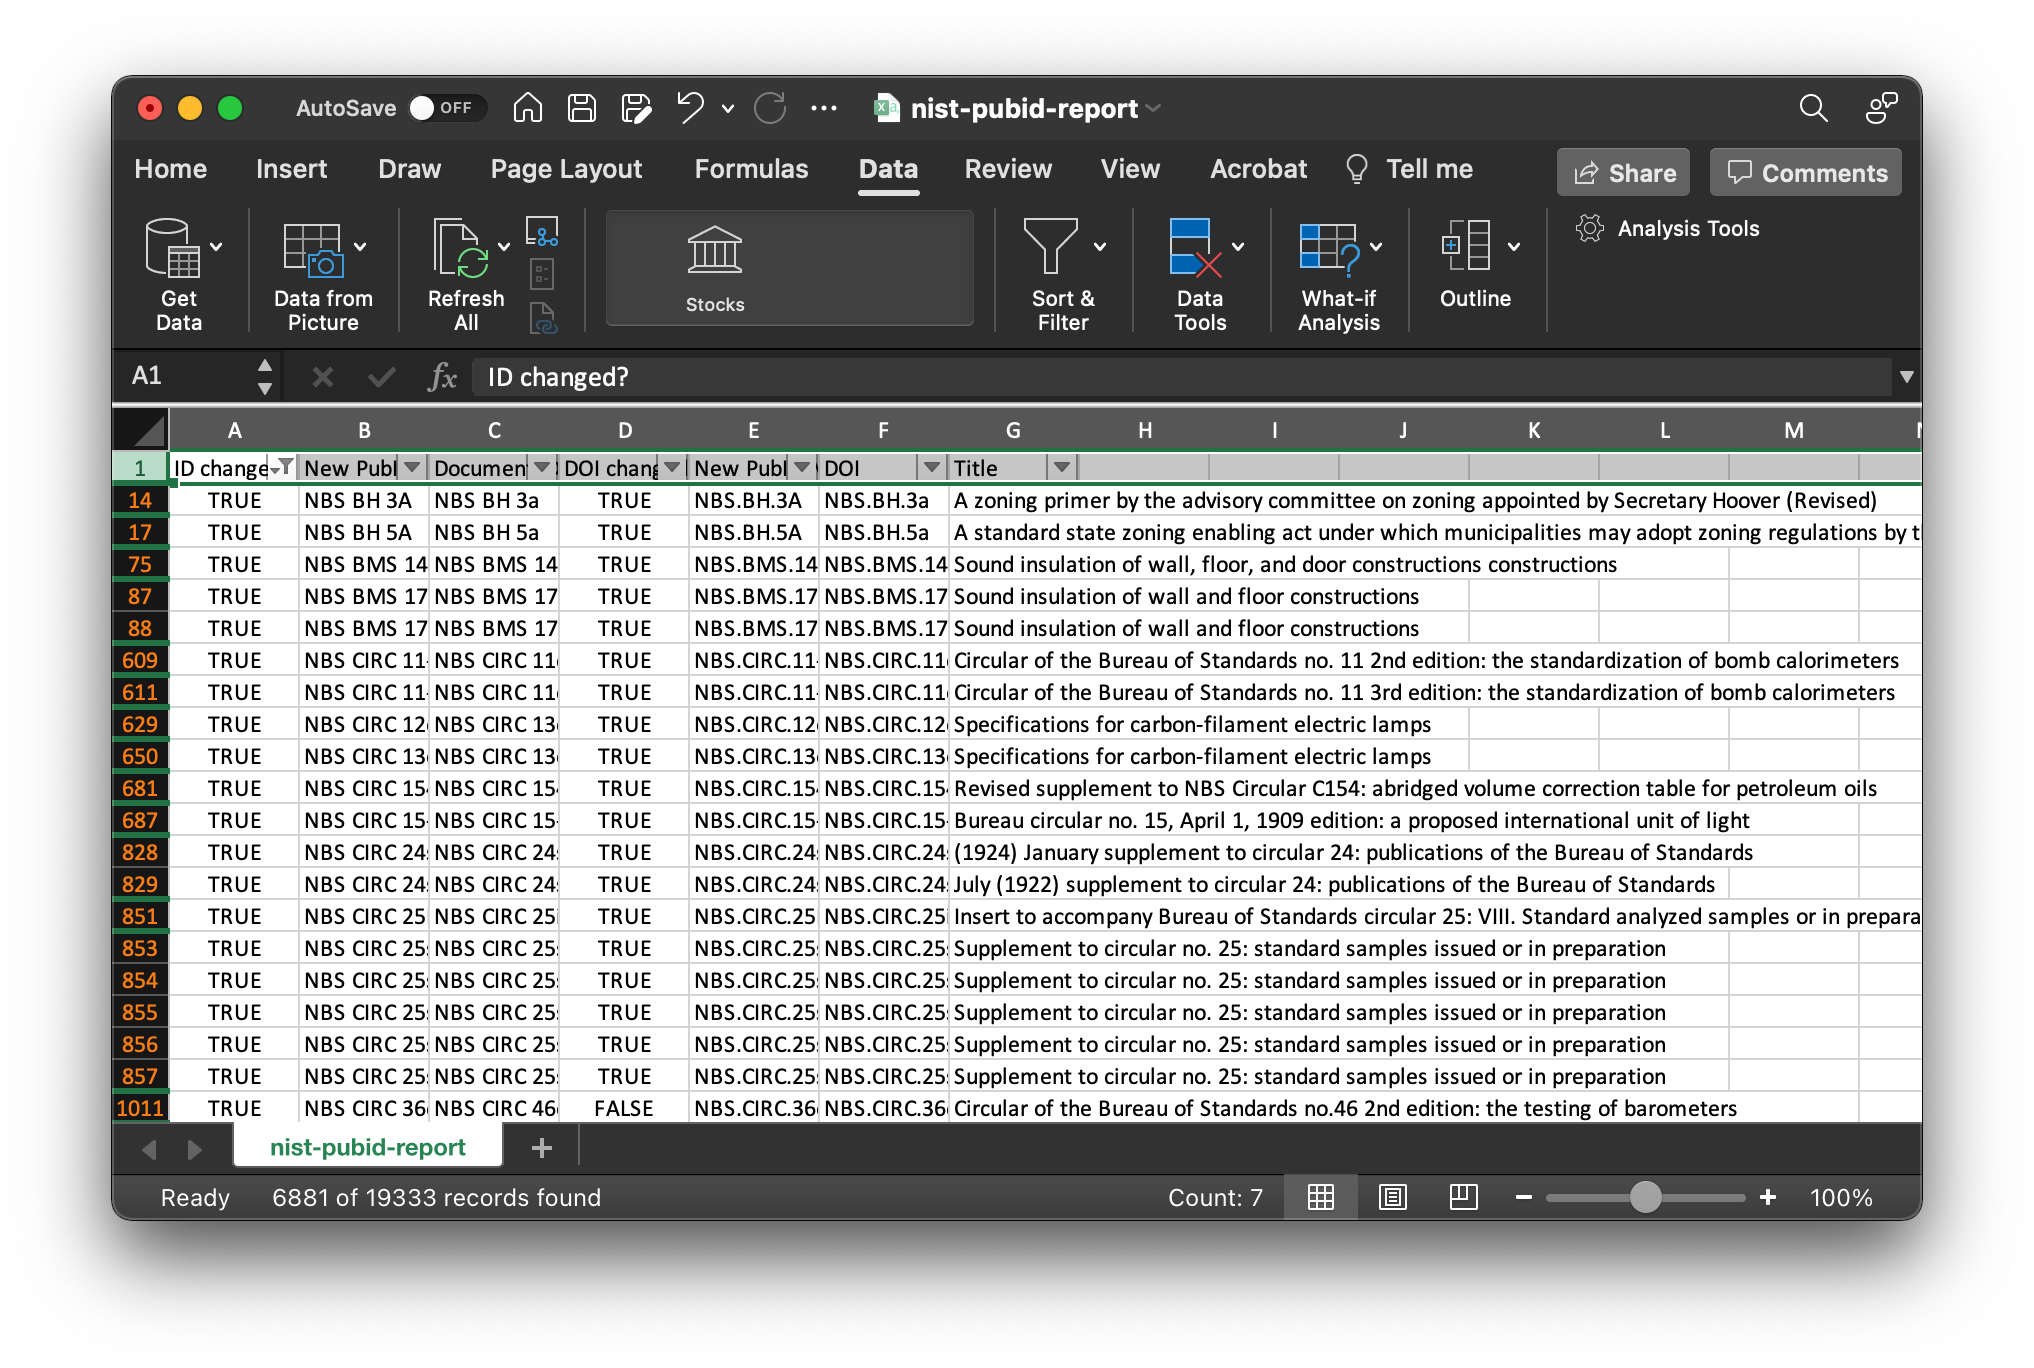Open the Document column filter dropdown
The image size is (2034, 1368).
(542, 467)
